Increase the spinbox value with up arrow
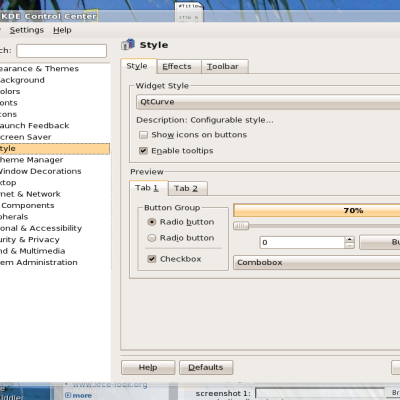The image size is (400, 400). pos(349,239)
